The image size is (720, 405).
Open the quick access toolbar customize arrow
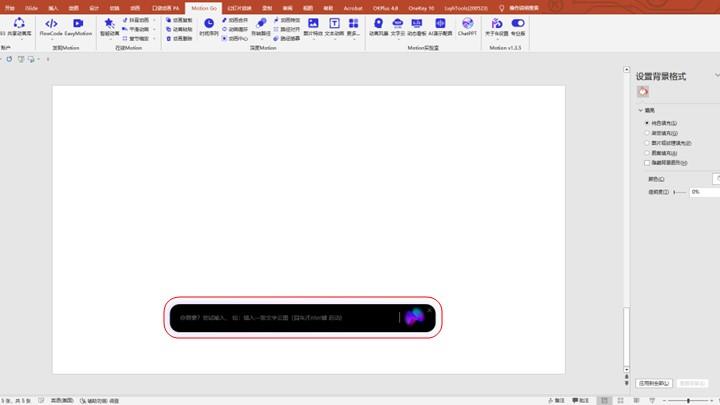(x=48, y=59)
